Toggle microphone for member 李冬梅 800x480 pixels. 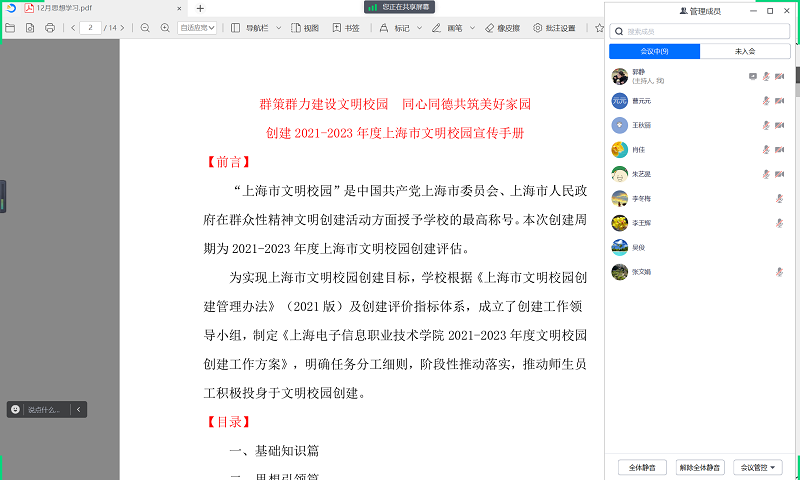click(779, 198)
